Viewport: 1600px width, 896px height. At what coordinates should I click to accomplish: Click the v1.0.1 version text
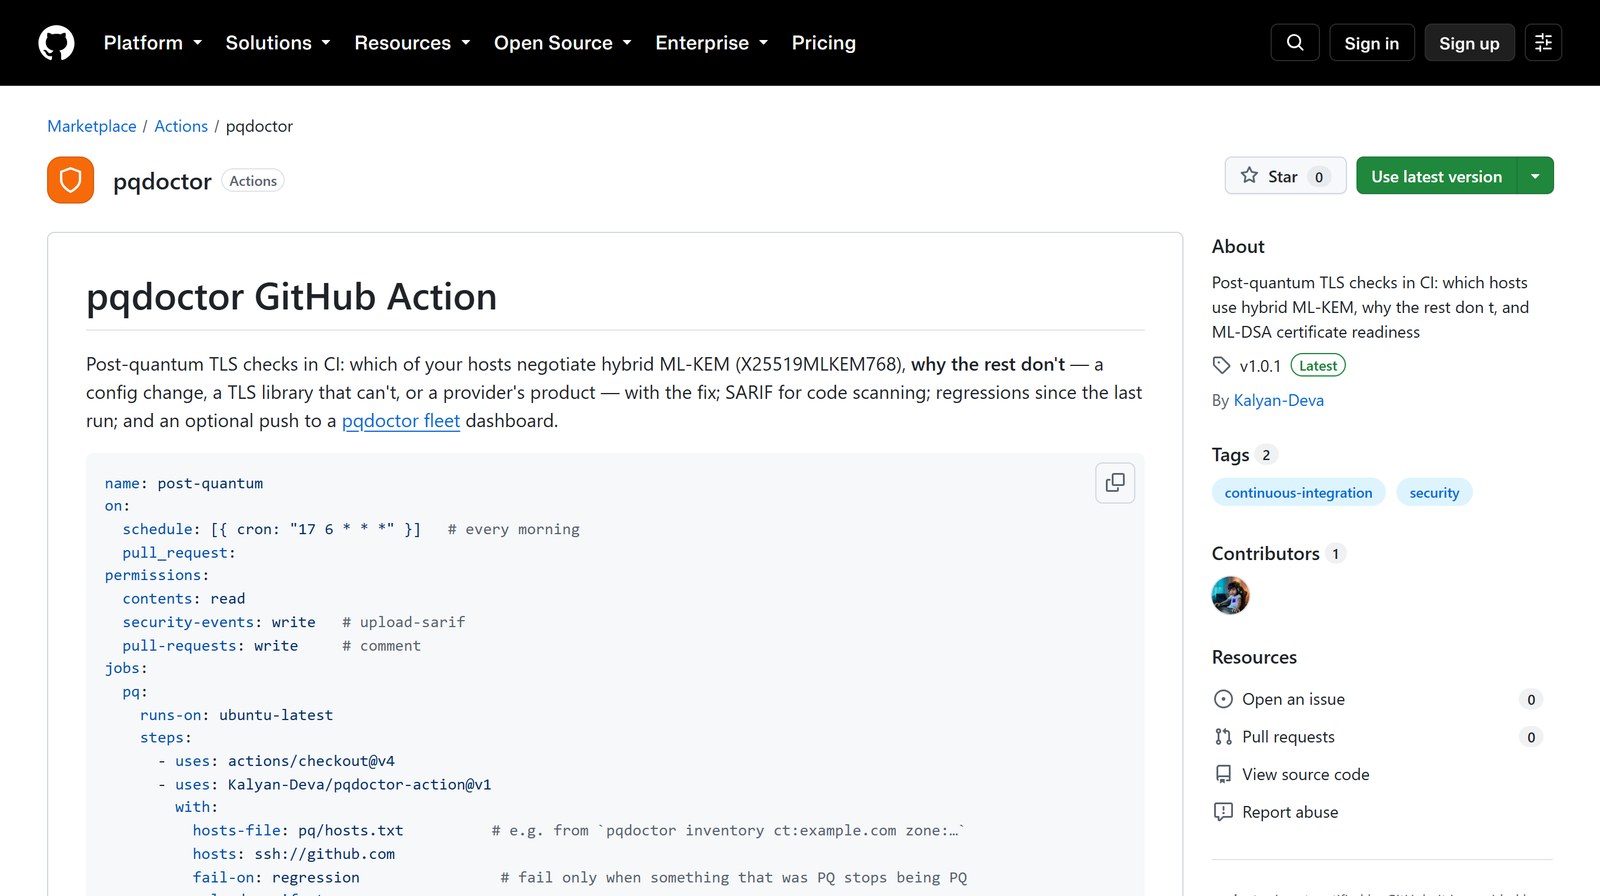(x=1260, y=366)
